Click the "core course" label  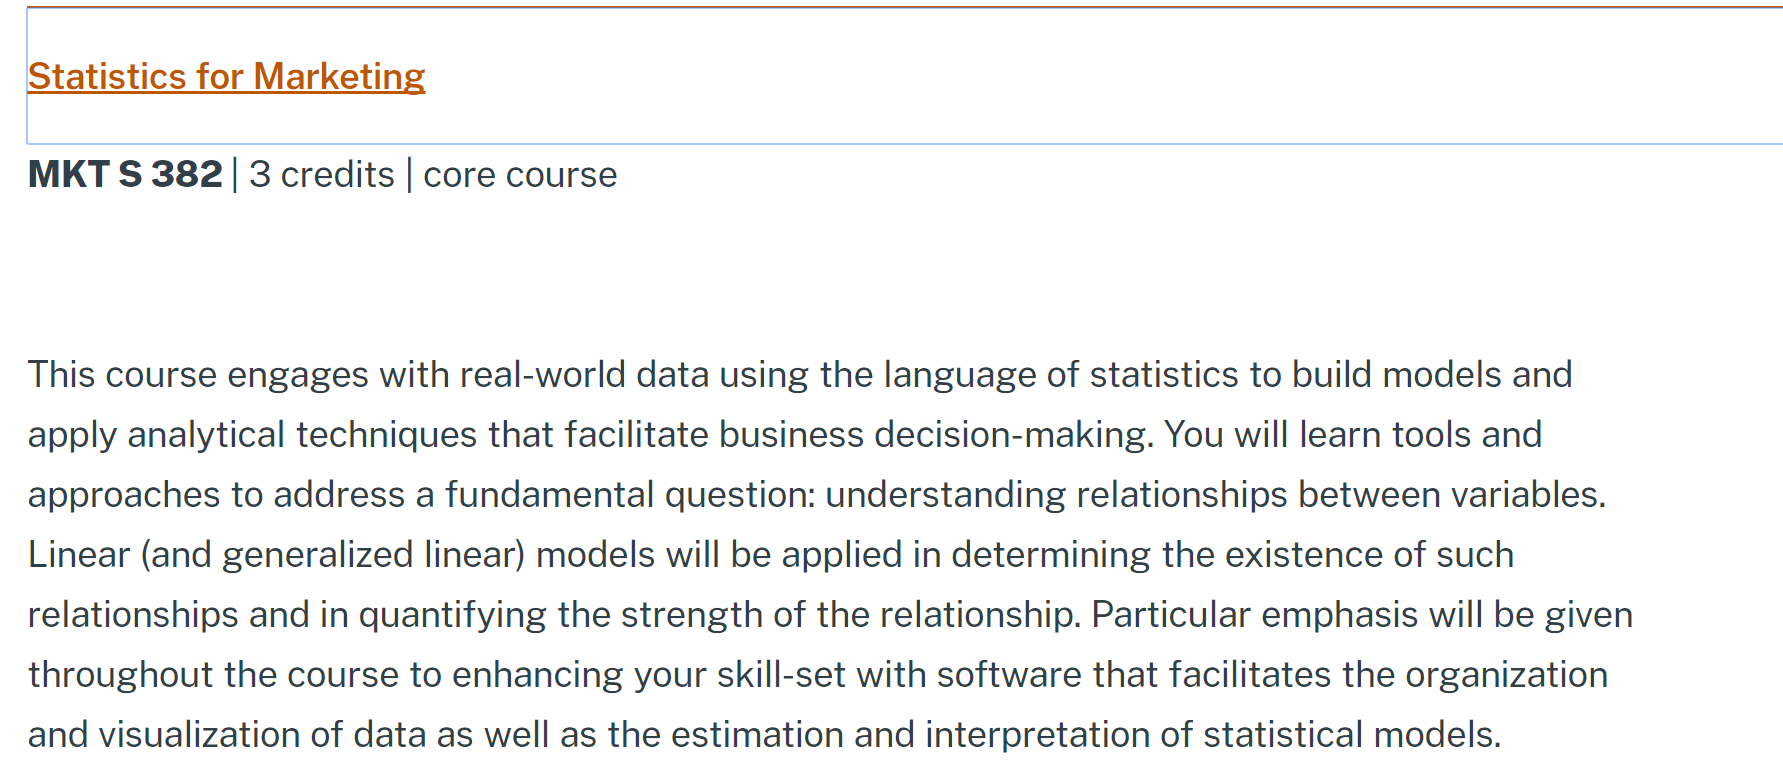(x=520, y=175)
